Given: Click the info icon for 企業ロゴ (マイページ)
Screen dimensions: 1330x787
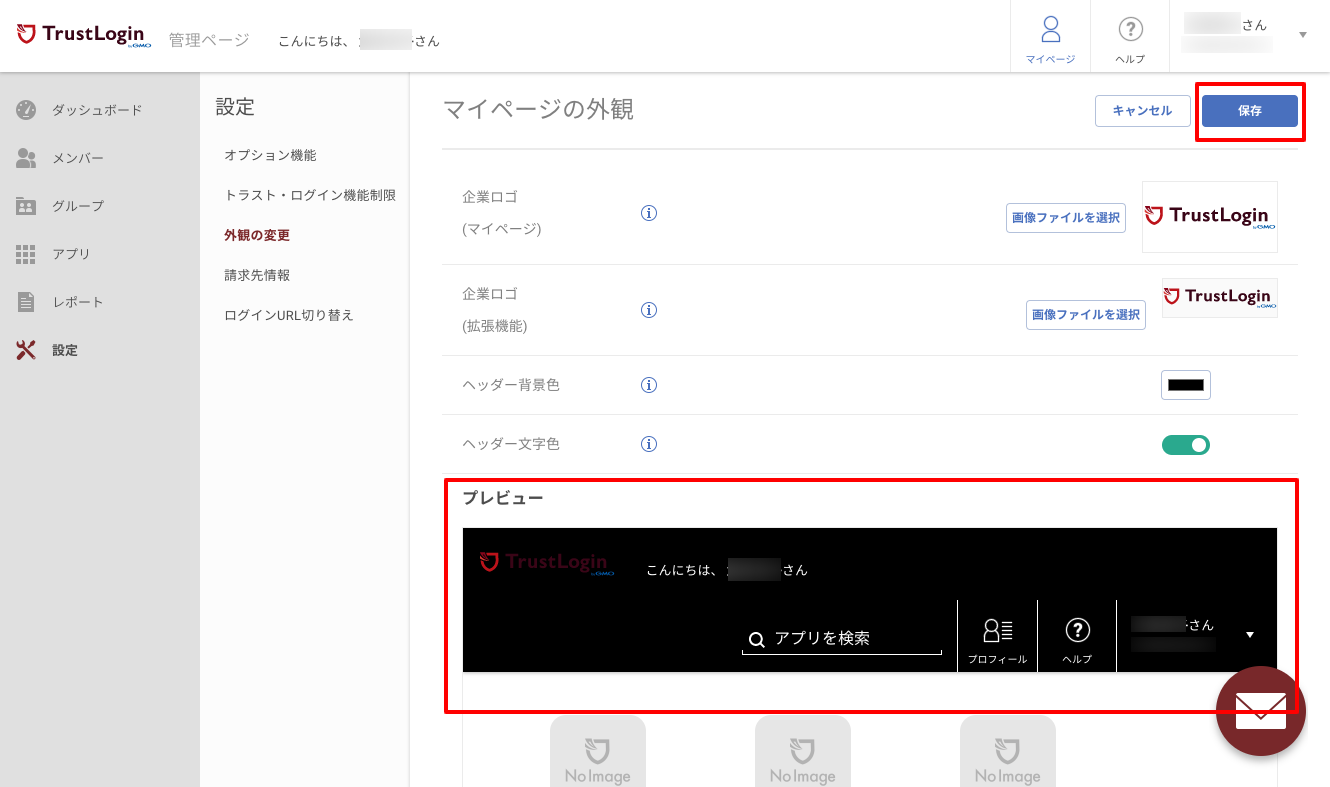Looking at the screenshot, I should 648,213.
